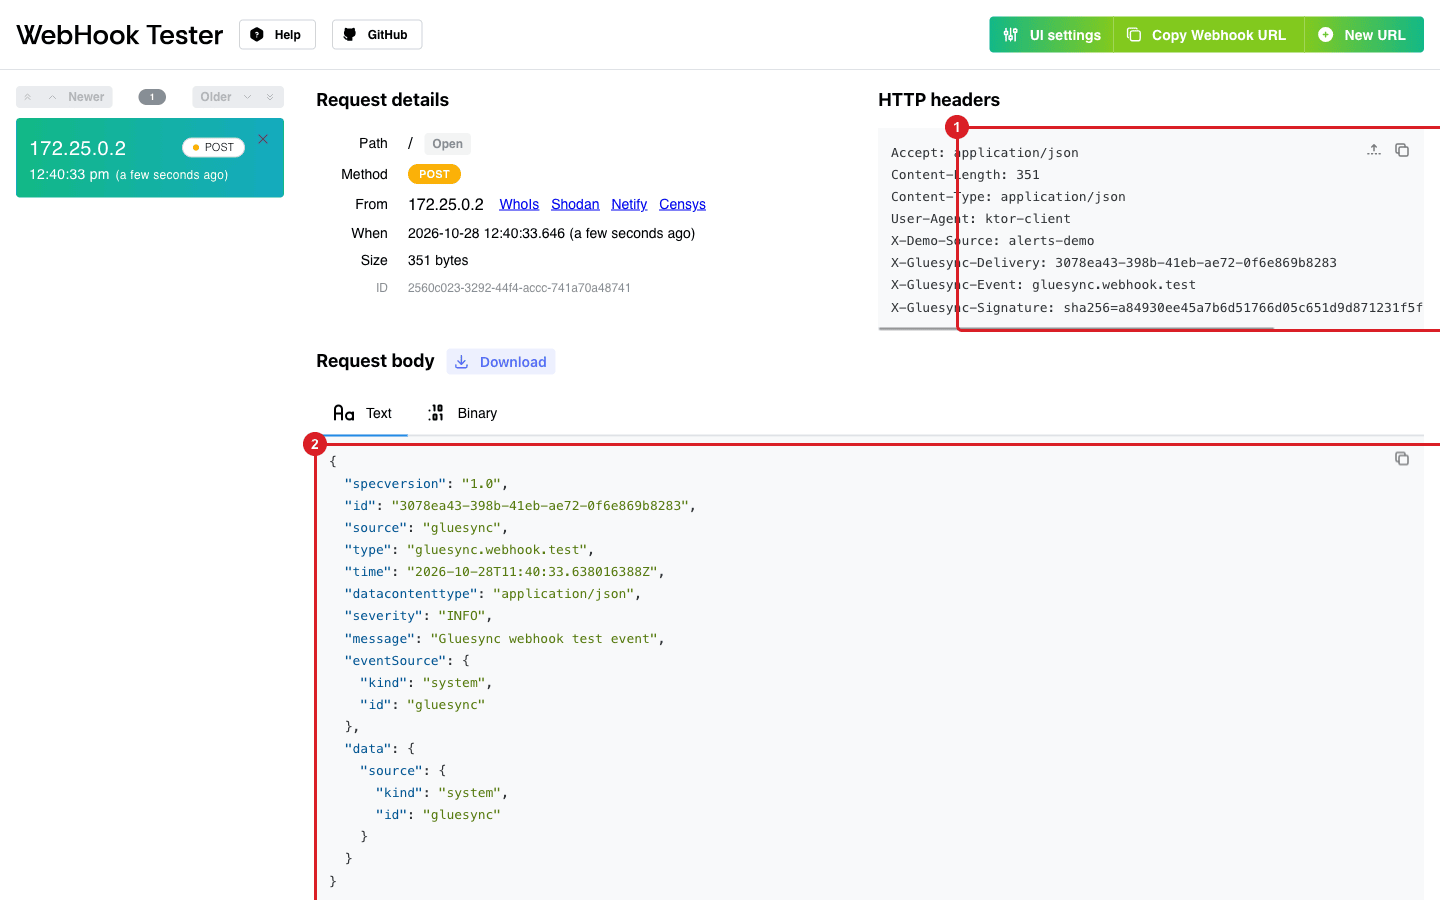
Task: Export the HTTP headers via share icon
Action: (1374, 150)
